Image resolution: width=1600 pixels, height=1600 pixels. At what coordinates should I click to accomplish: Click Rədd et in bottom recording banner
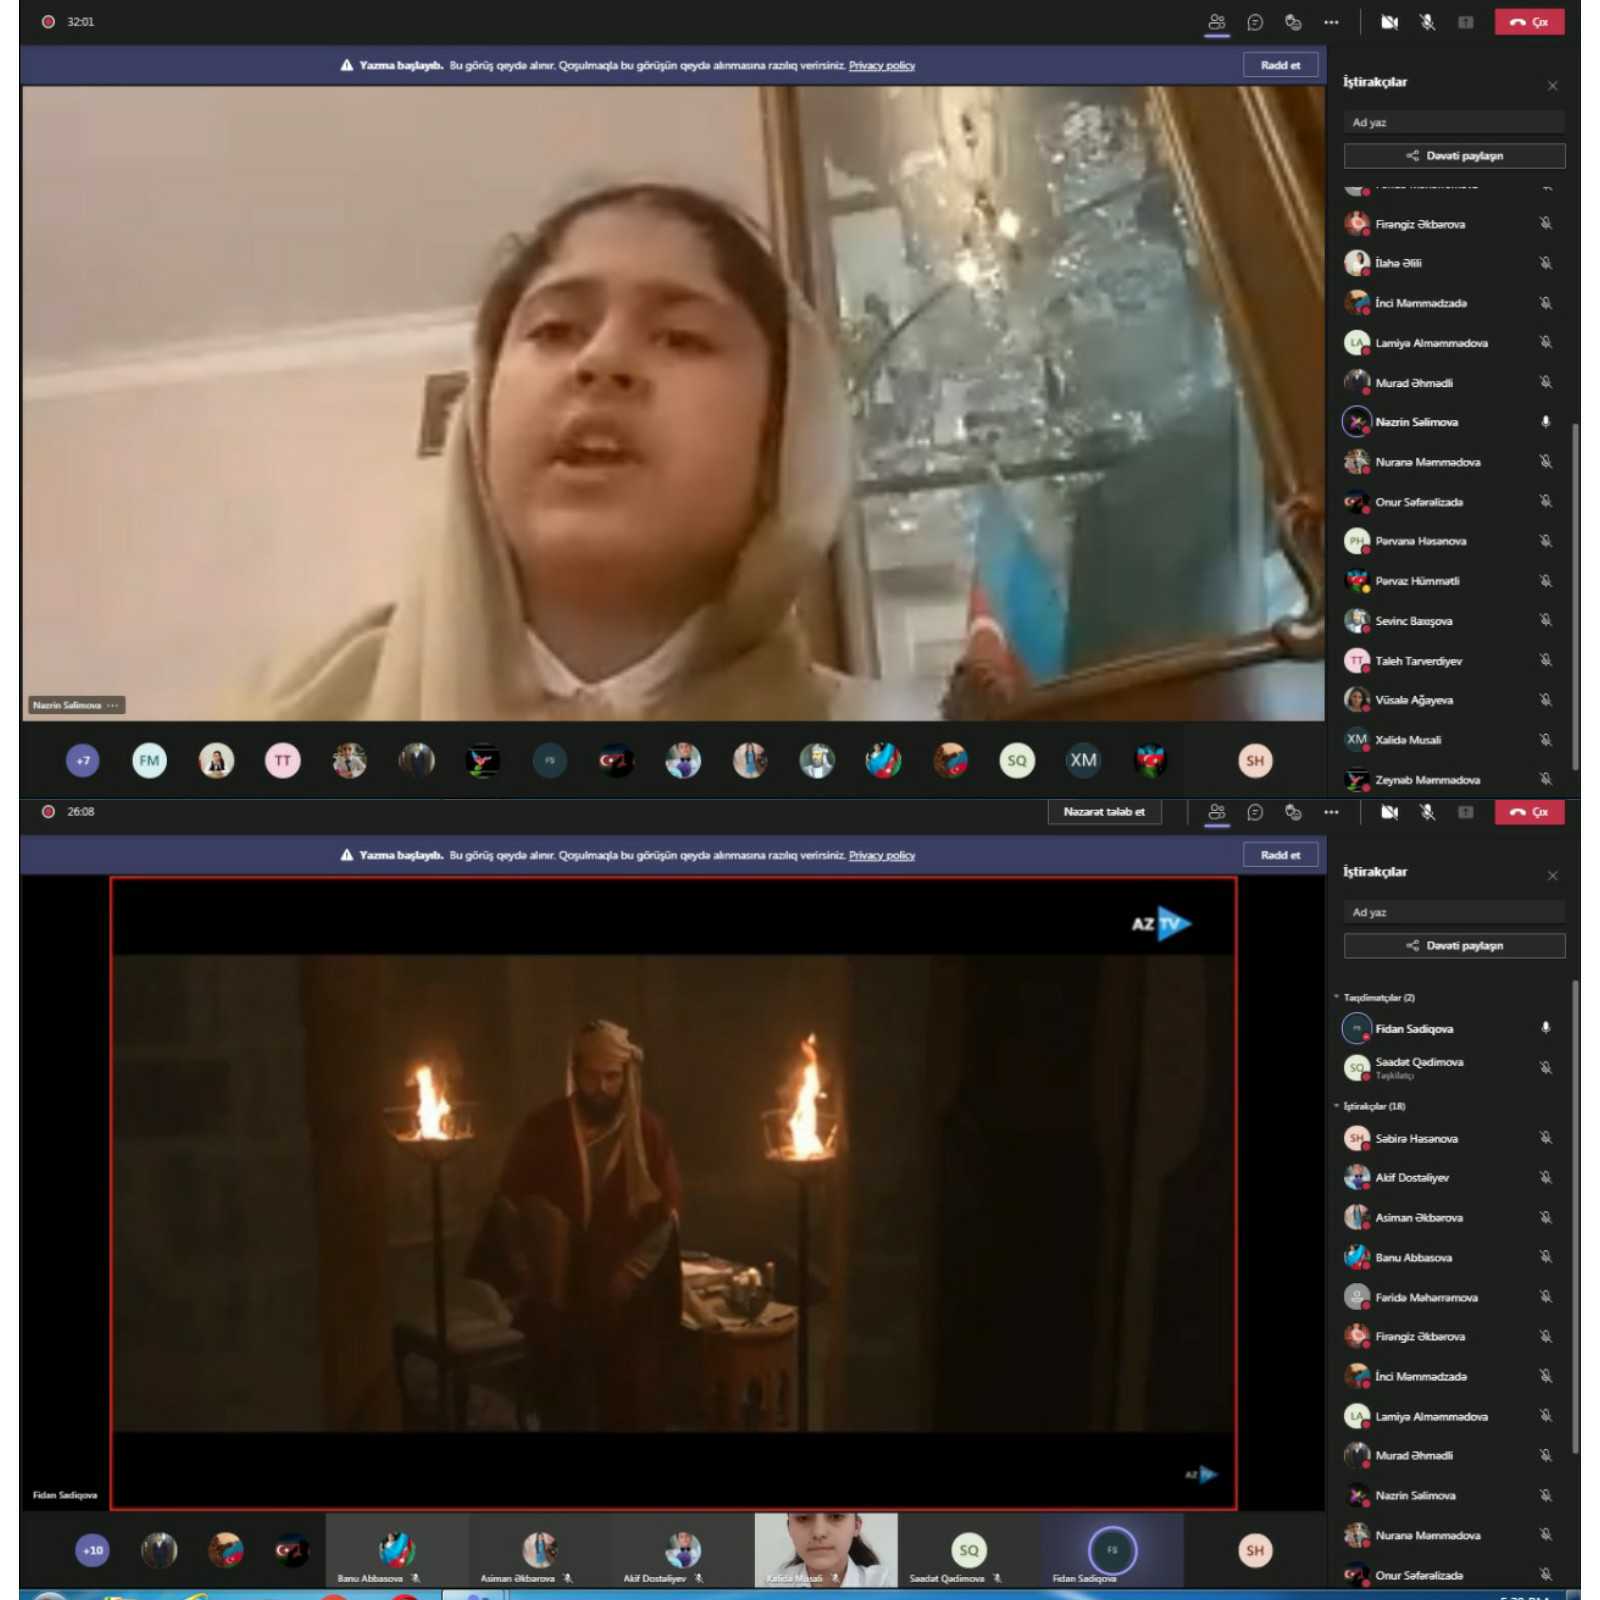[1280, 855]
